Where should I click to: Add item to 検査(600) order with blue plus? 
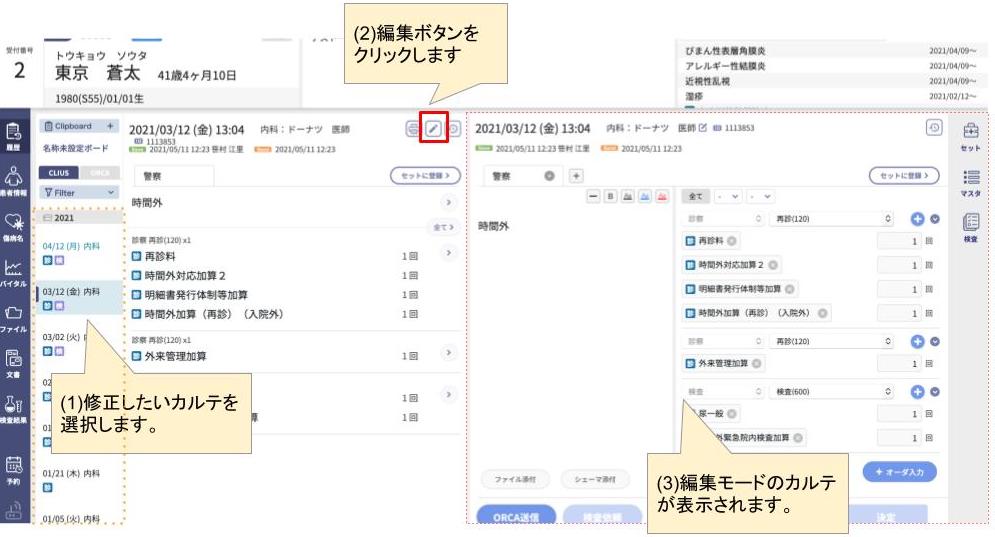point(917,392)
